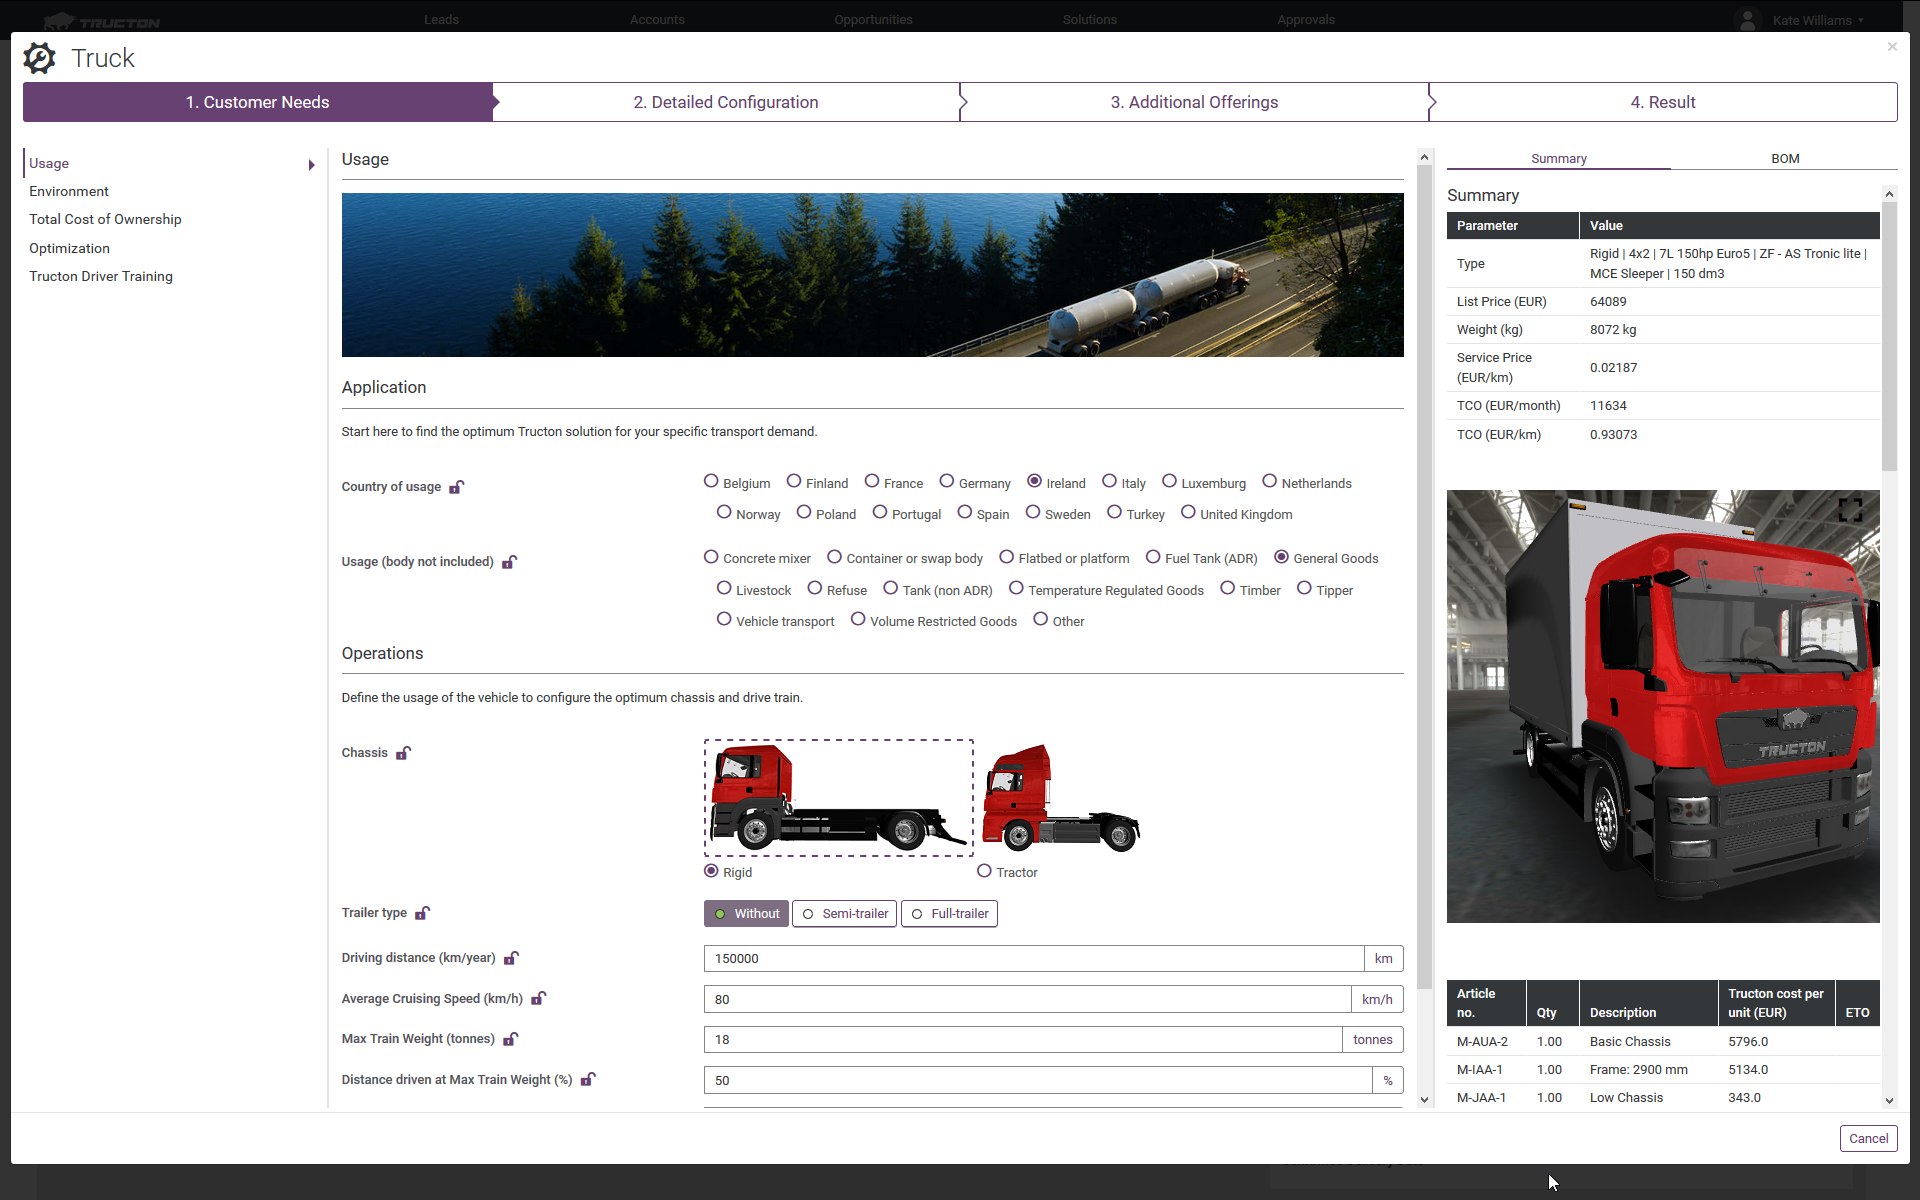Switch to the BOM tab
This screenshot has width=1920, height=1200.
(x=1784, y=158)
